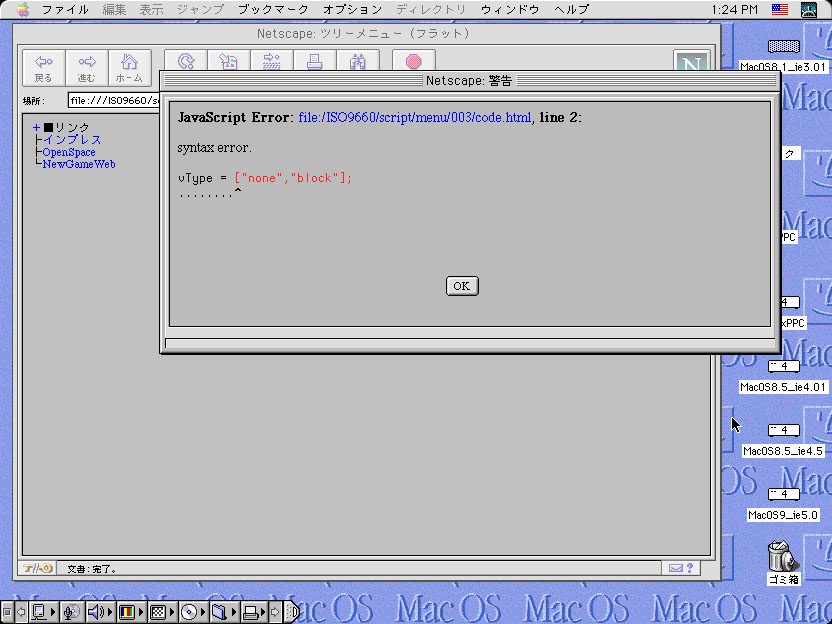Open the monitor resolution checkerboard strip module
The image size is (832, 624).
tap(162, 612)
